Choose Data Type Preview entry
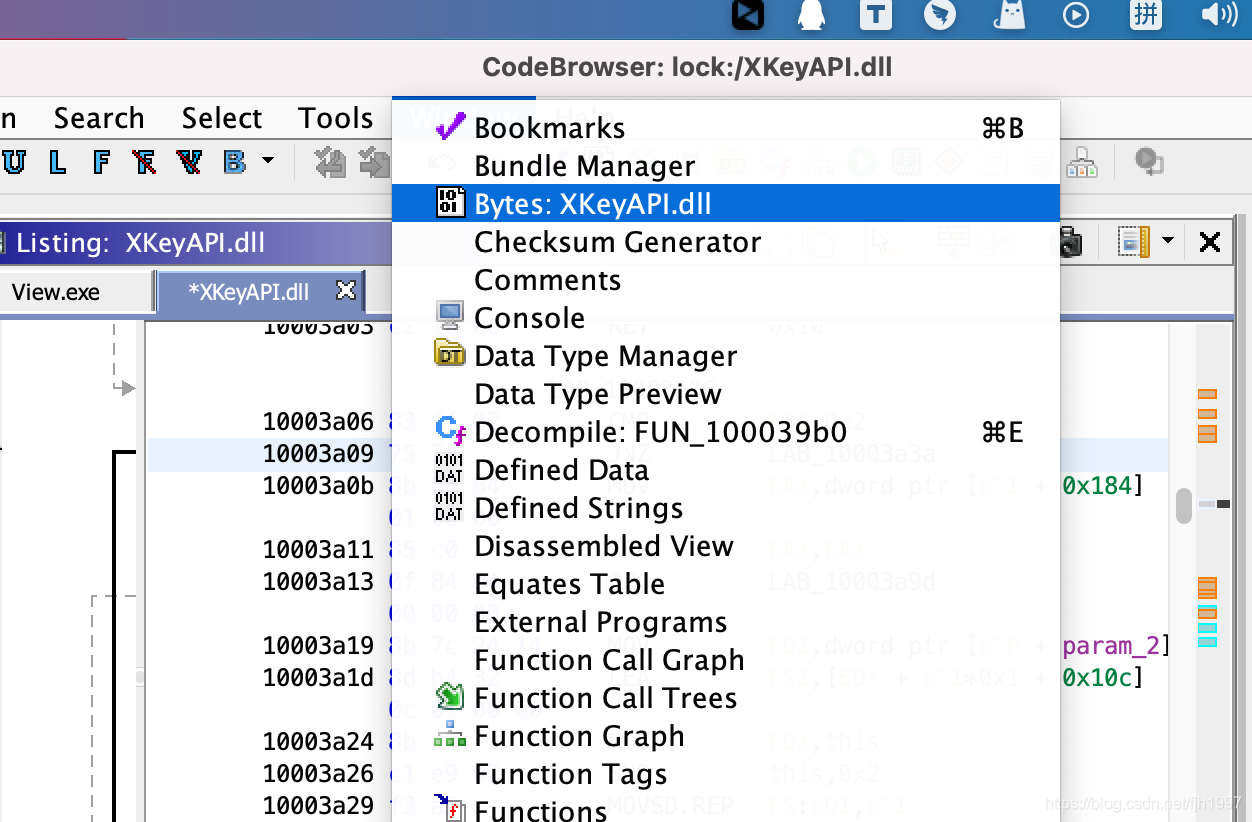The width and height of the screenshot is (1252, 822). click(x=725, y=394)
